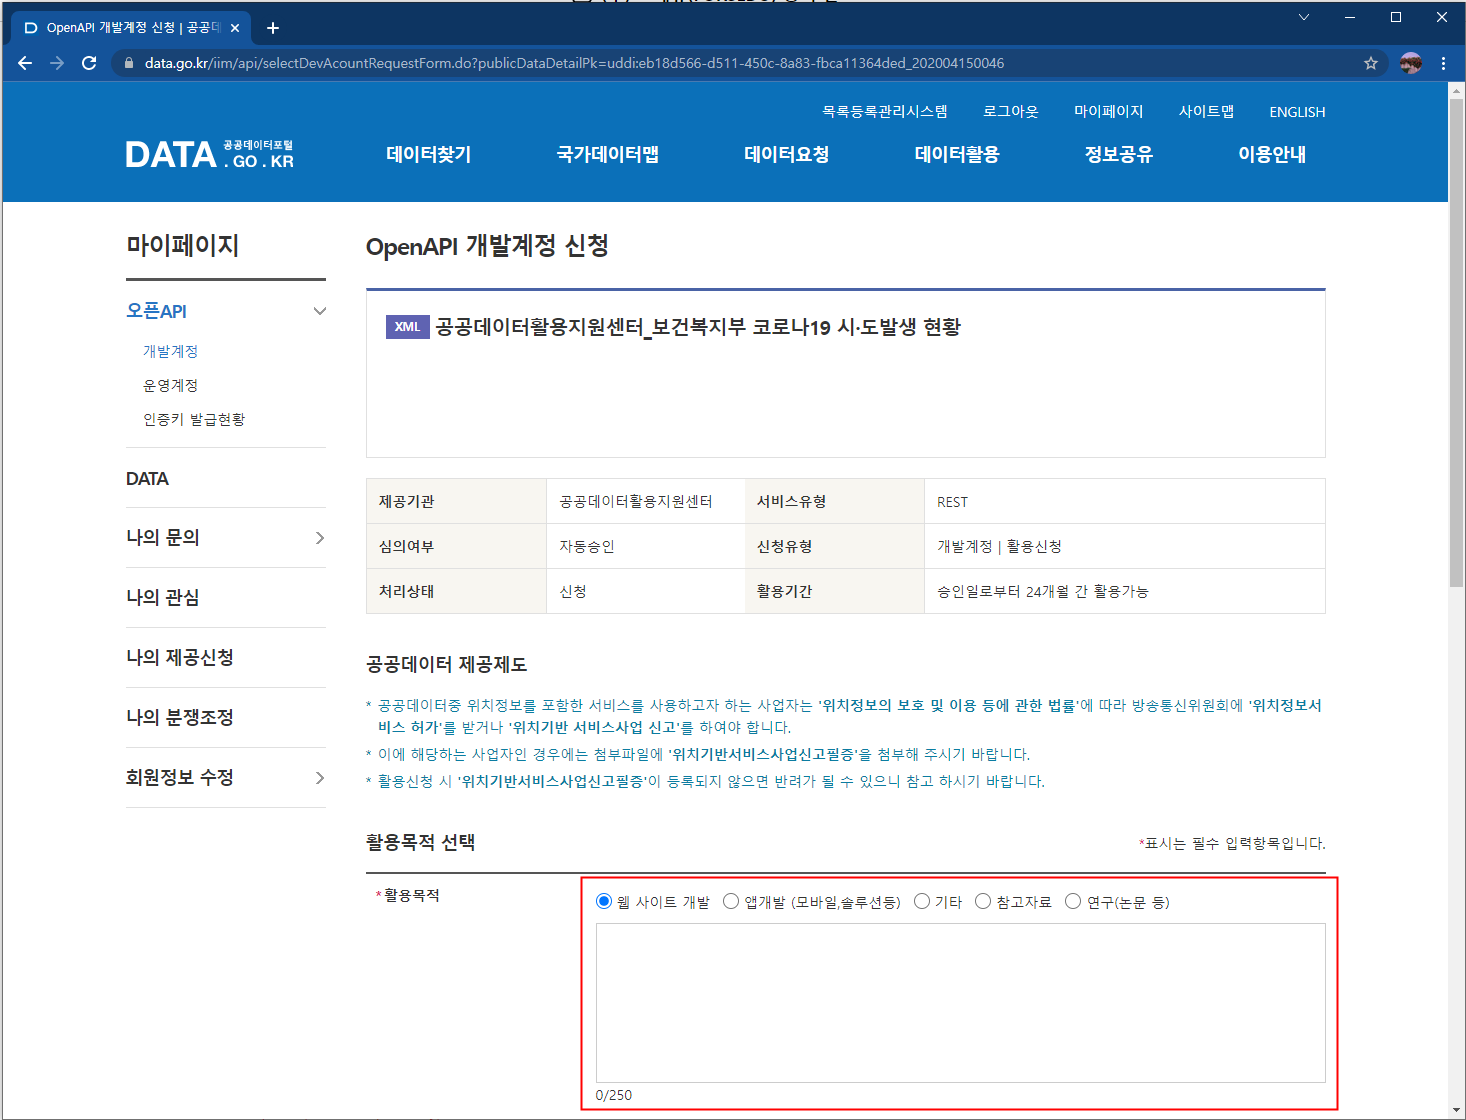Click the site lock icon in address bar
Viewport: 1466px width, 1120px height.
pyautogui.click(x=128, y=63)
